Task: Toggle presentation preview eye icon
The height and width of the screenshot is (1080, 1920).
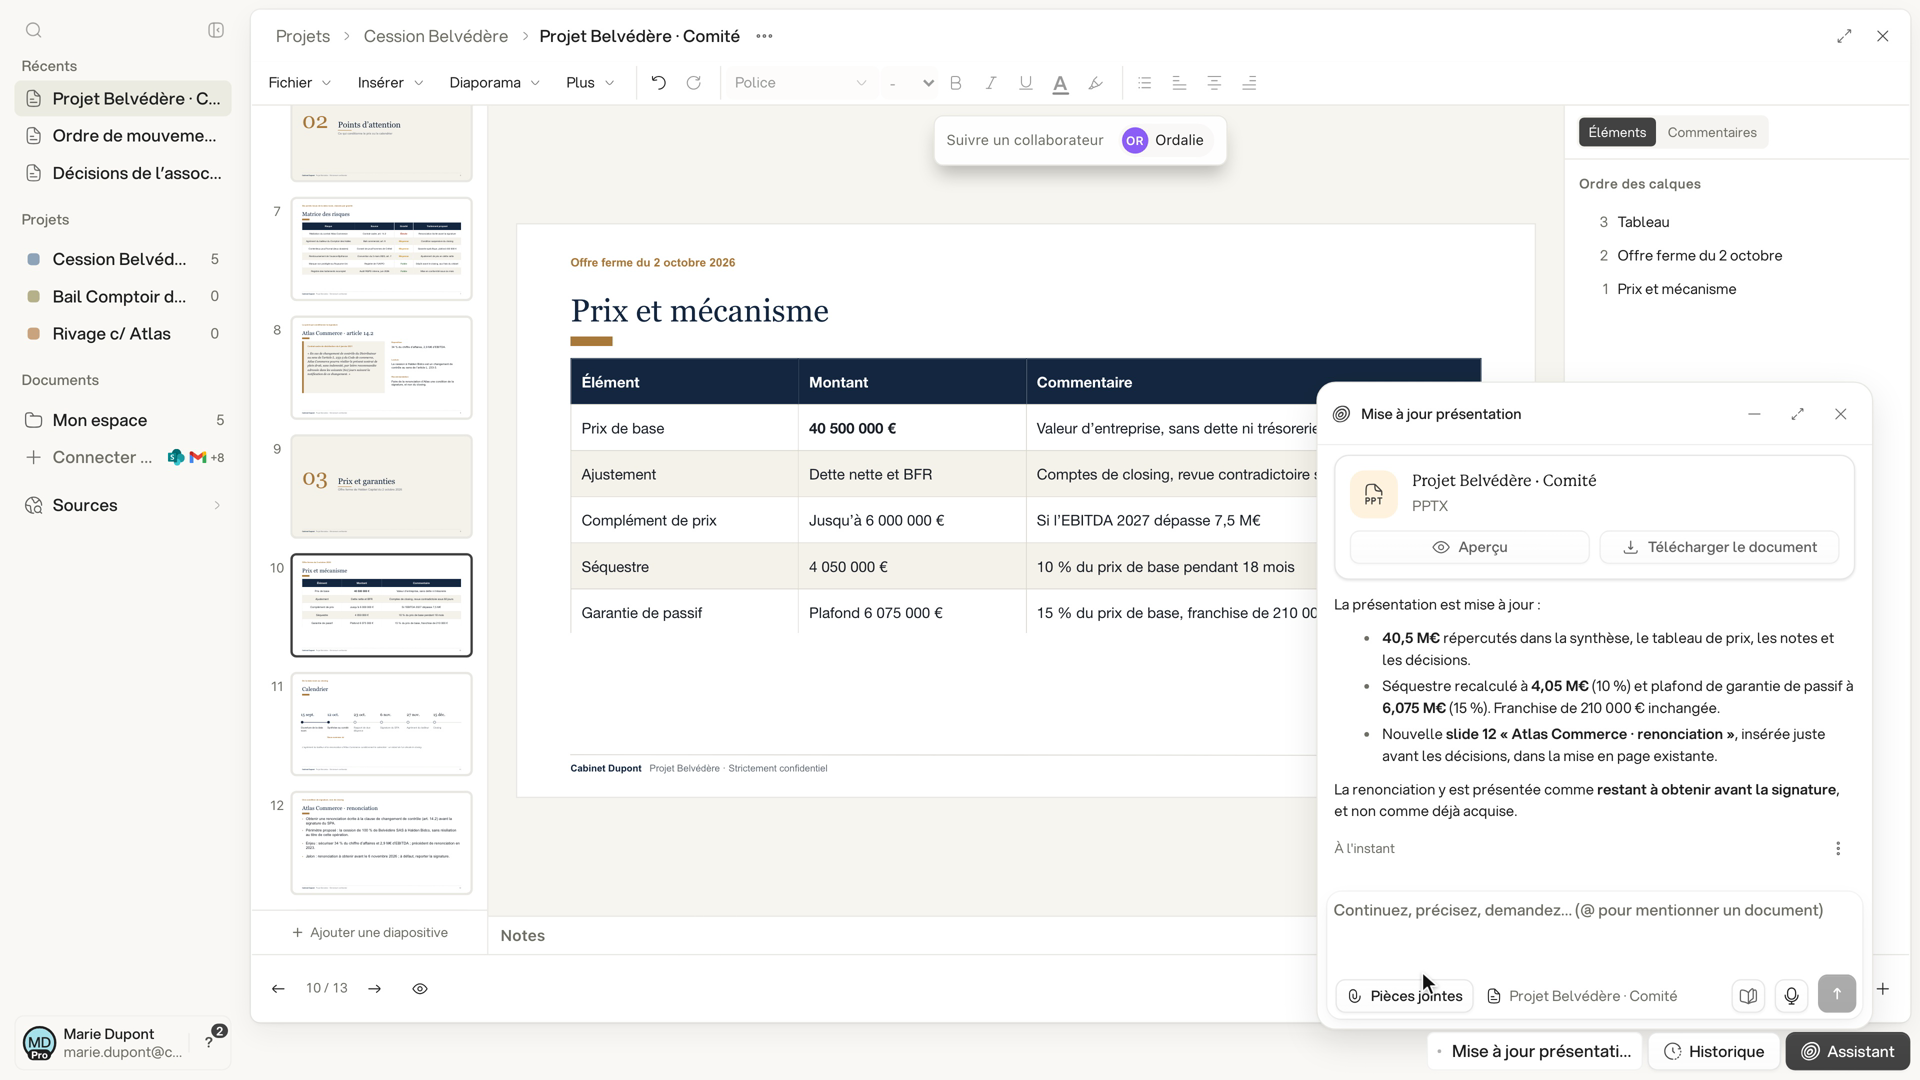Action: (420, 988)
